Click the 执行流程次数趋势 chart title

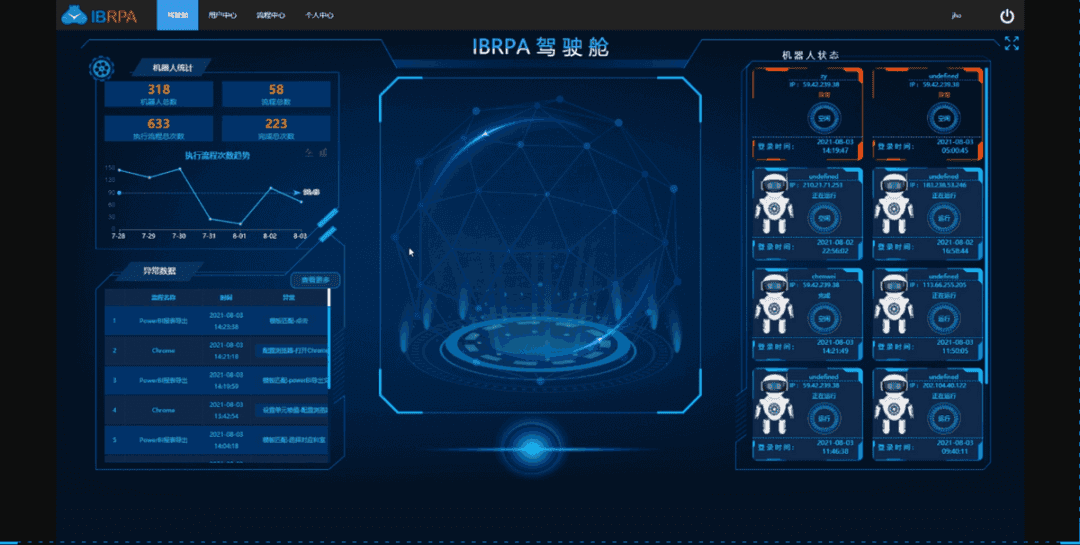[x=217, y=156]
